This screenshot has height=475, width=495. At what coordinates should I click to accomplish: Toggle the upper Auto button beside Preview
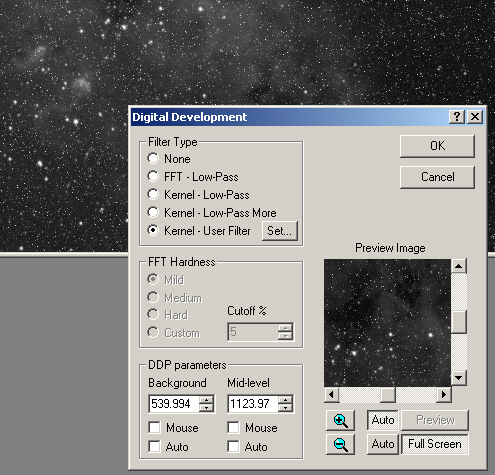pyautogui.click(x=383, y=420)
